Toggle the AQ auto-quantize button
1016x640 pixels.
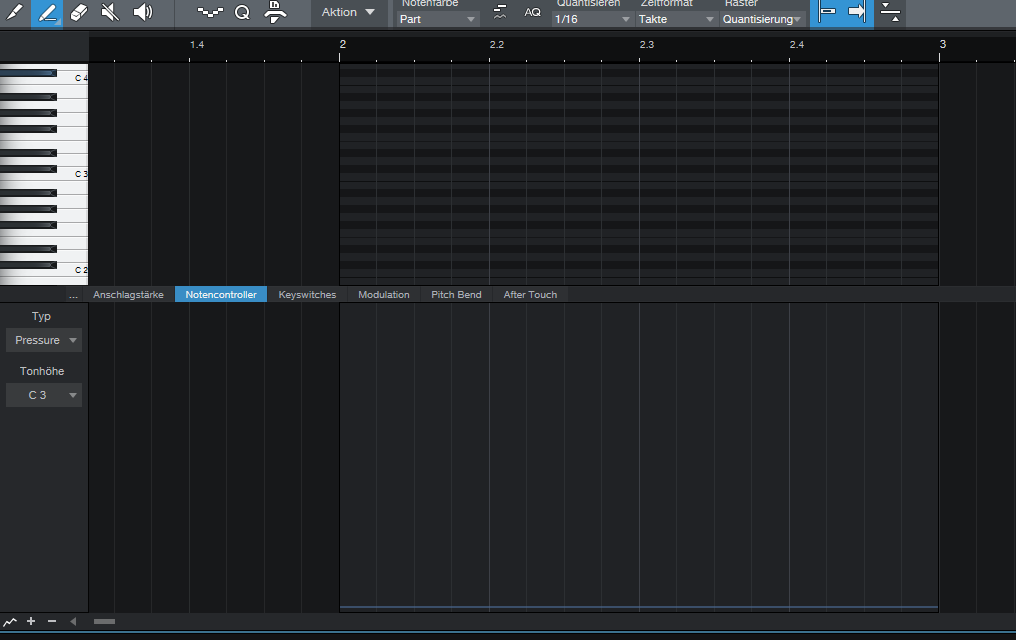tap(532, 13)
